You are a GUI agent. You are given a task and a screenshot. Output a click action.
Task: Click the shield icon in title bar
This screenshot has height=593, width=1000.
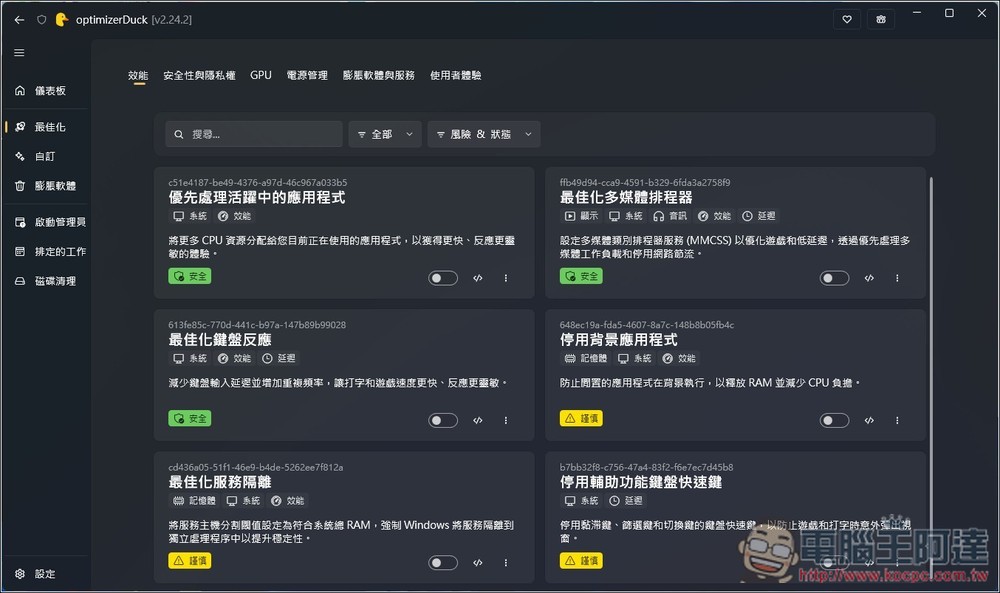point(41,20)
